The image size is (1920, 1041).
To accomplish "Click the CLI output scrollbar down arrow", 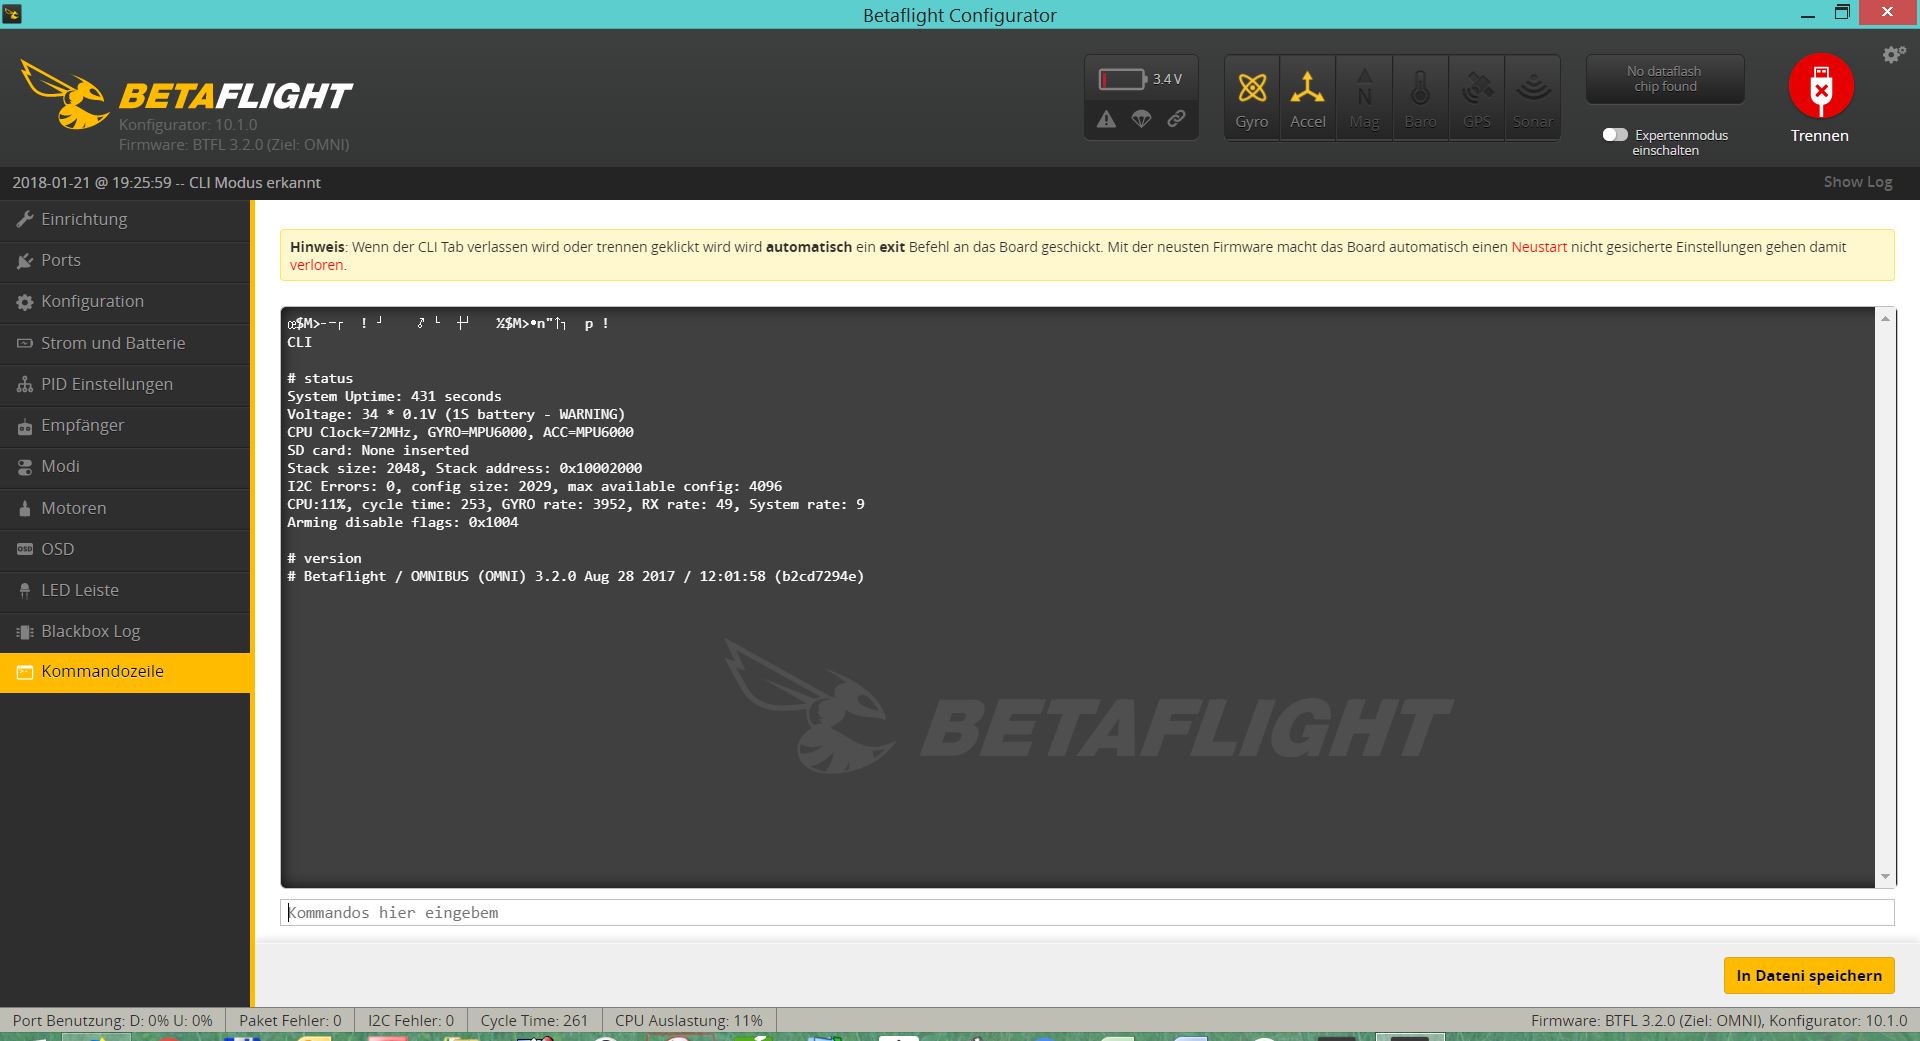I will click(x=1885, y=877).
